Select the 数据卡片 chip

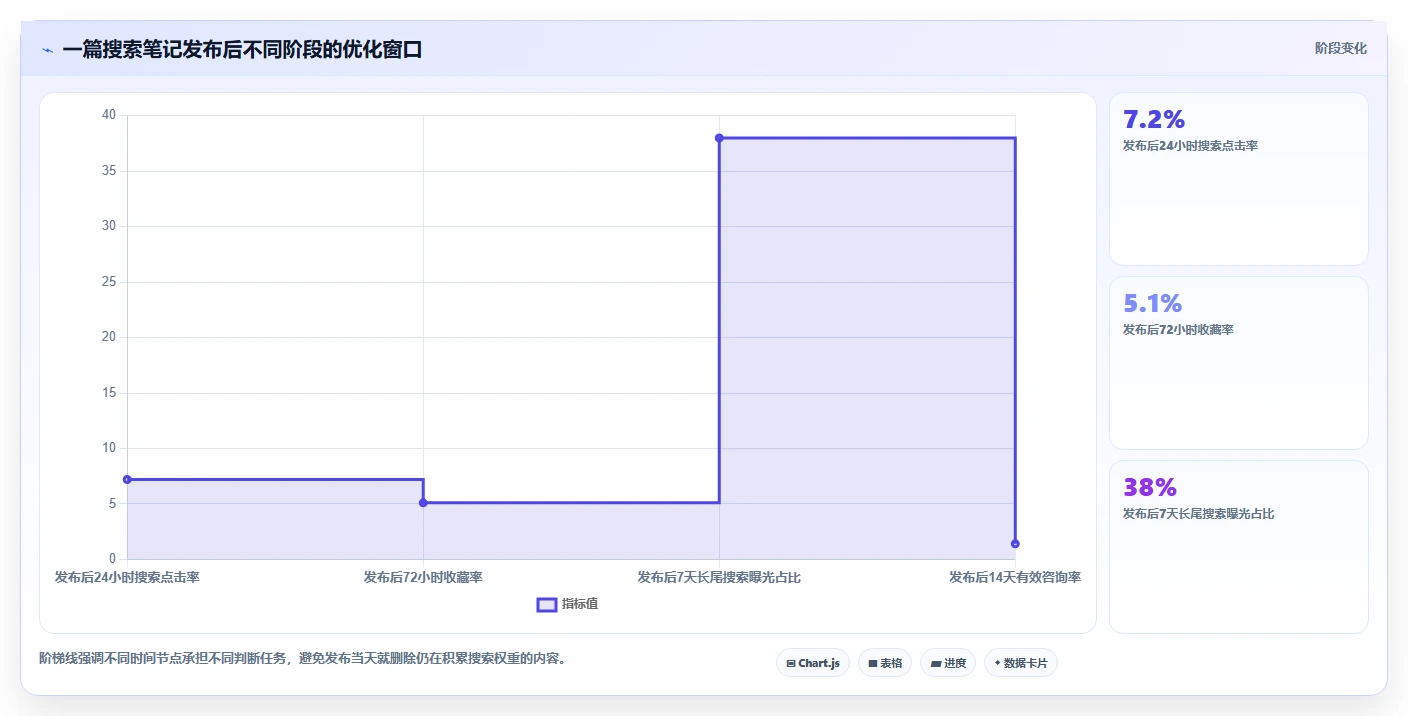[x=1021, y=663]
